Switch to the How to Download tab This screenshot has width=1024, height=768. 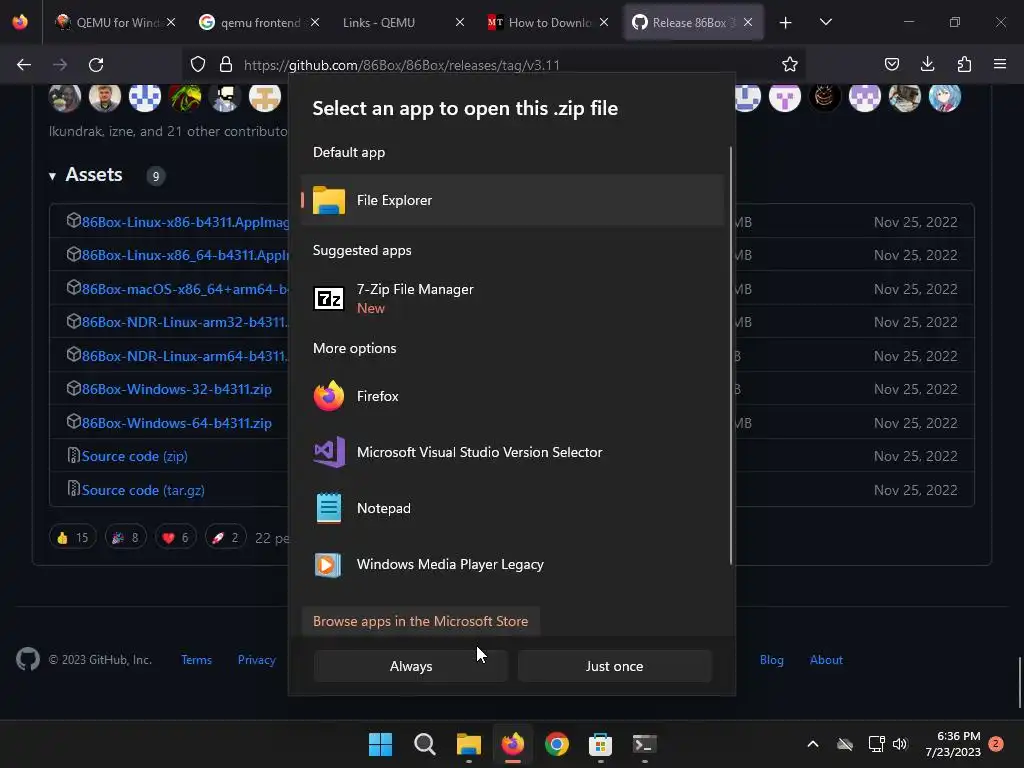pyautogui.click(x=548, y=22)
